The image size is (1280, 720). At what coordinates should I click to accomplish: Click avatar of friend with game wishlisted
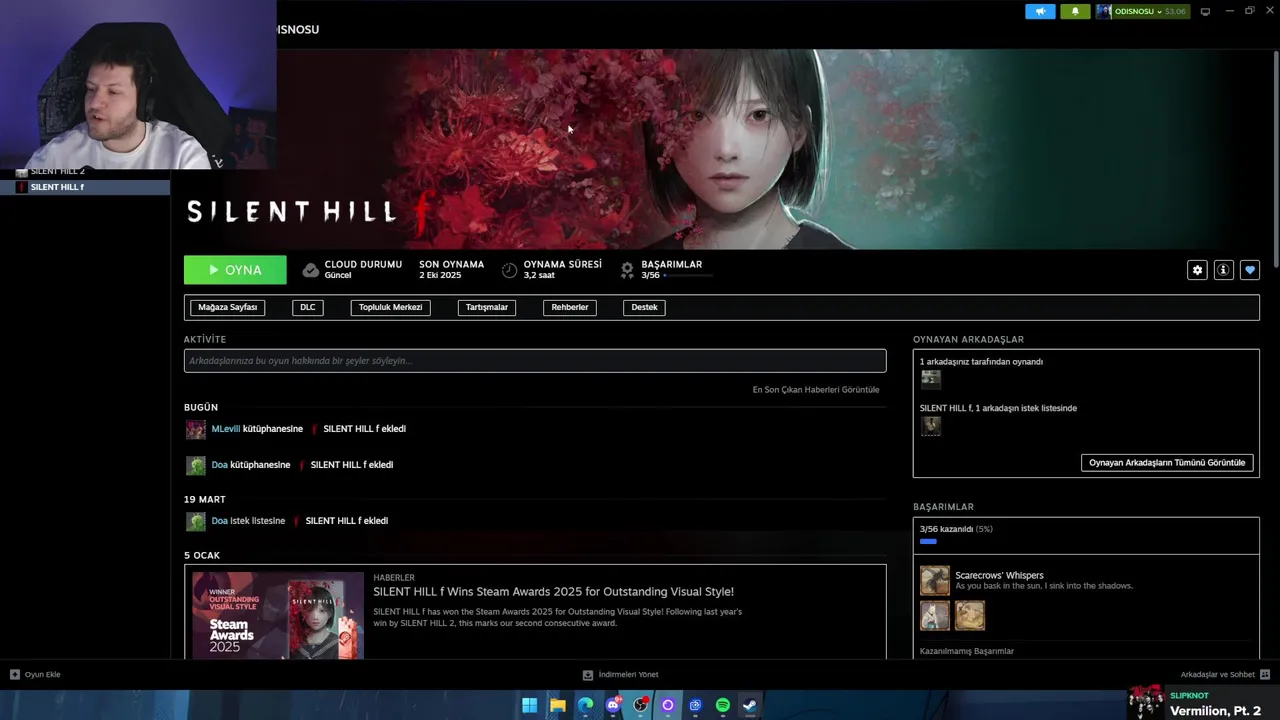(931, 426)
